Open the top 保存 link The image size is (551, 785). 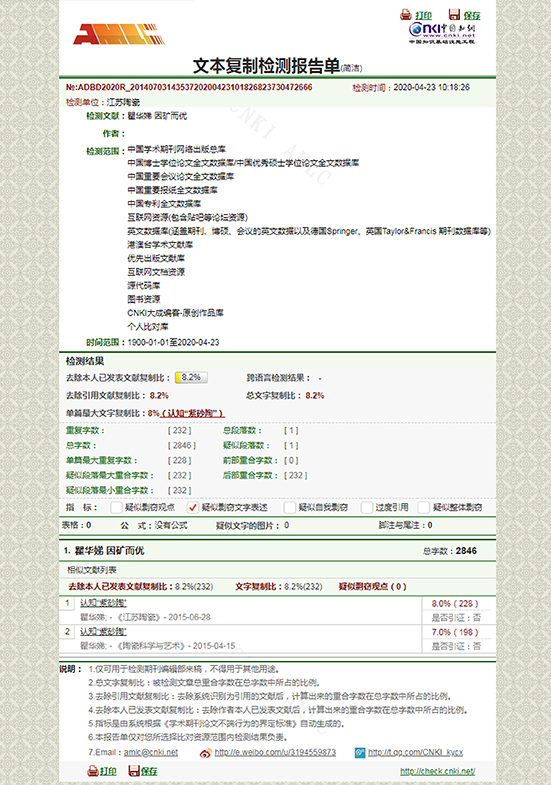pos(472,16)
